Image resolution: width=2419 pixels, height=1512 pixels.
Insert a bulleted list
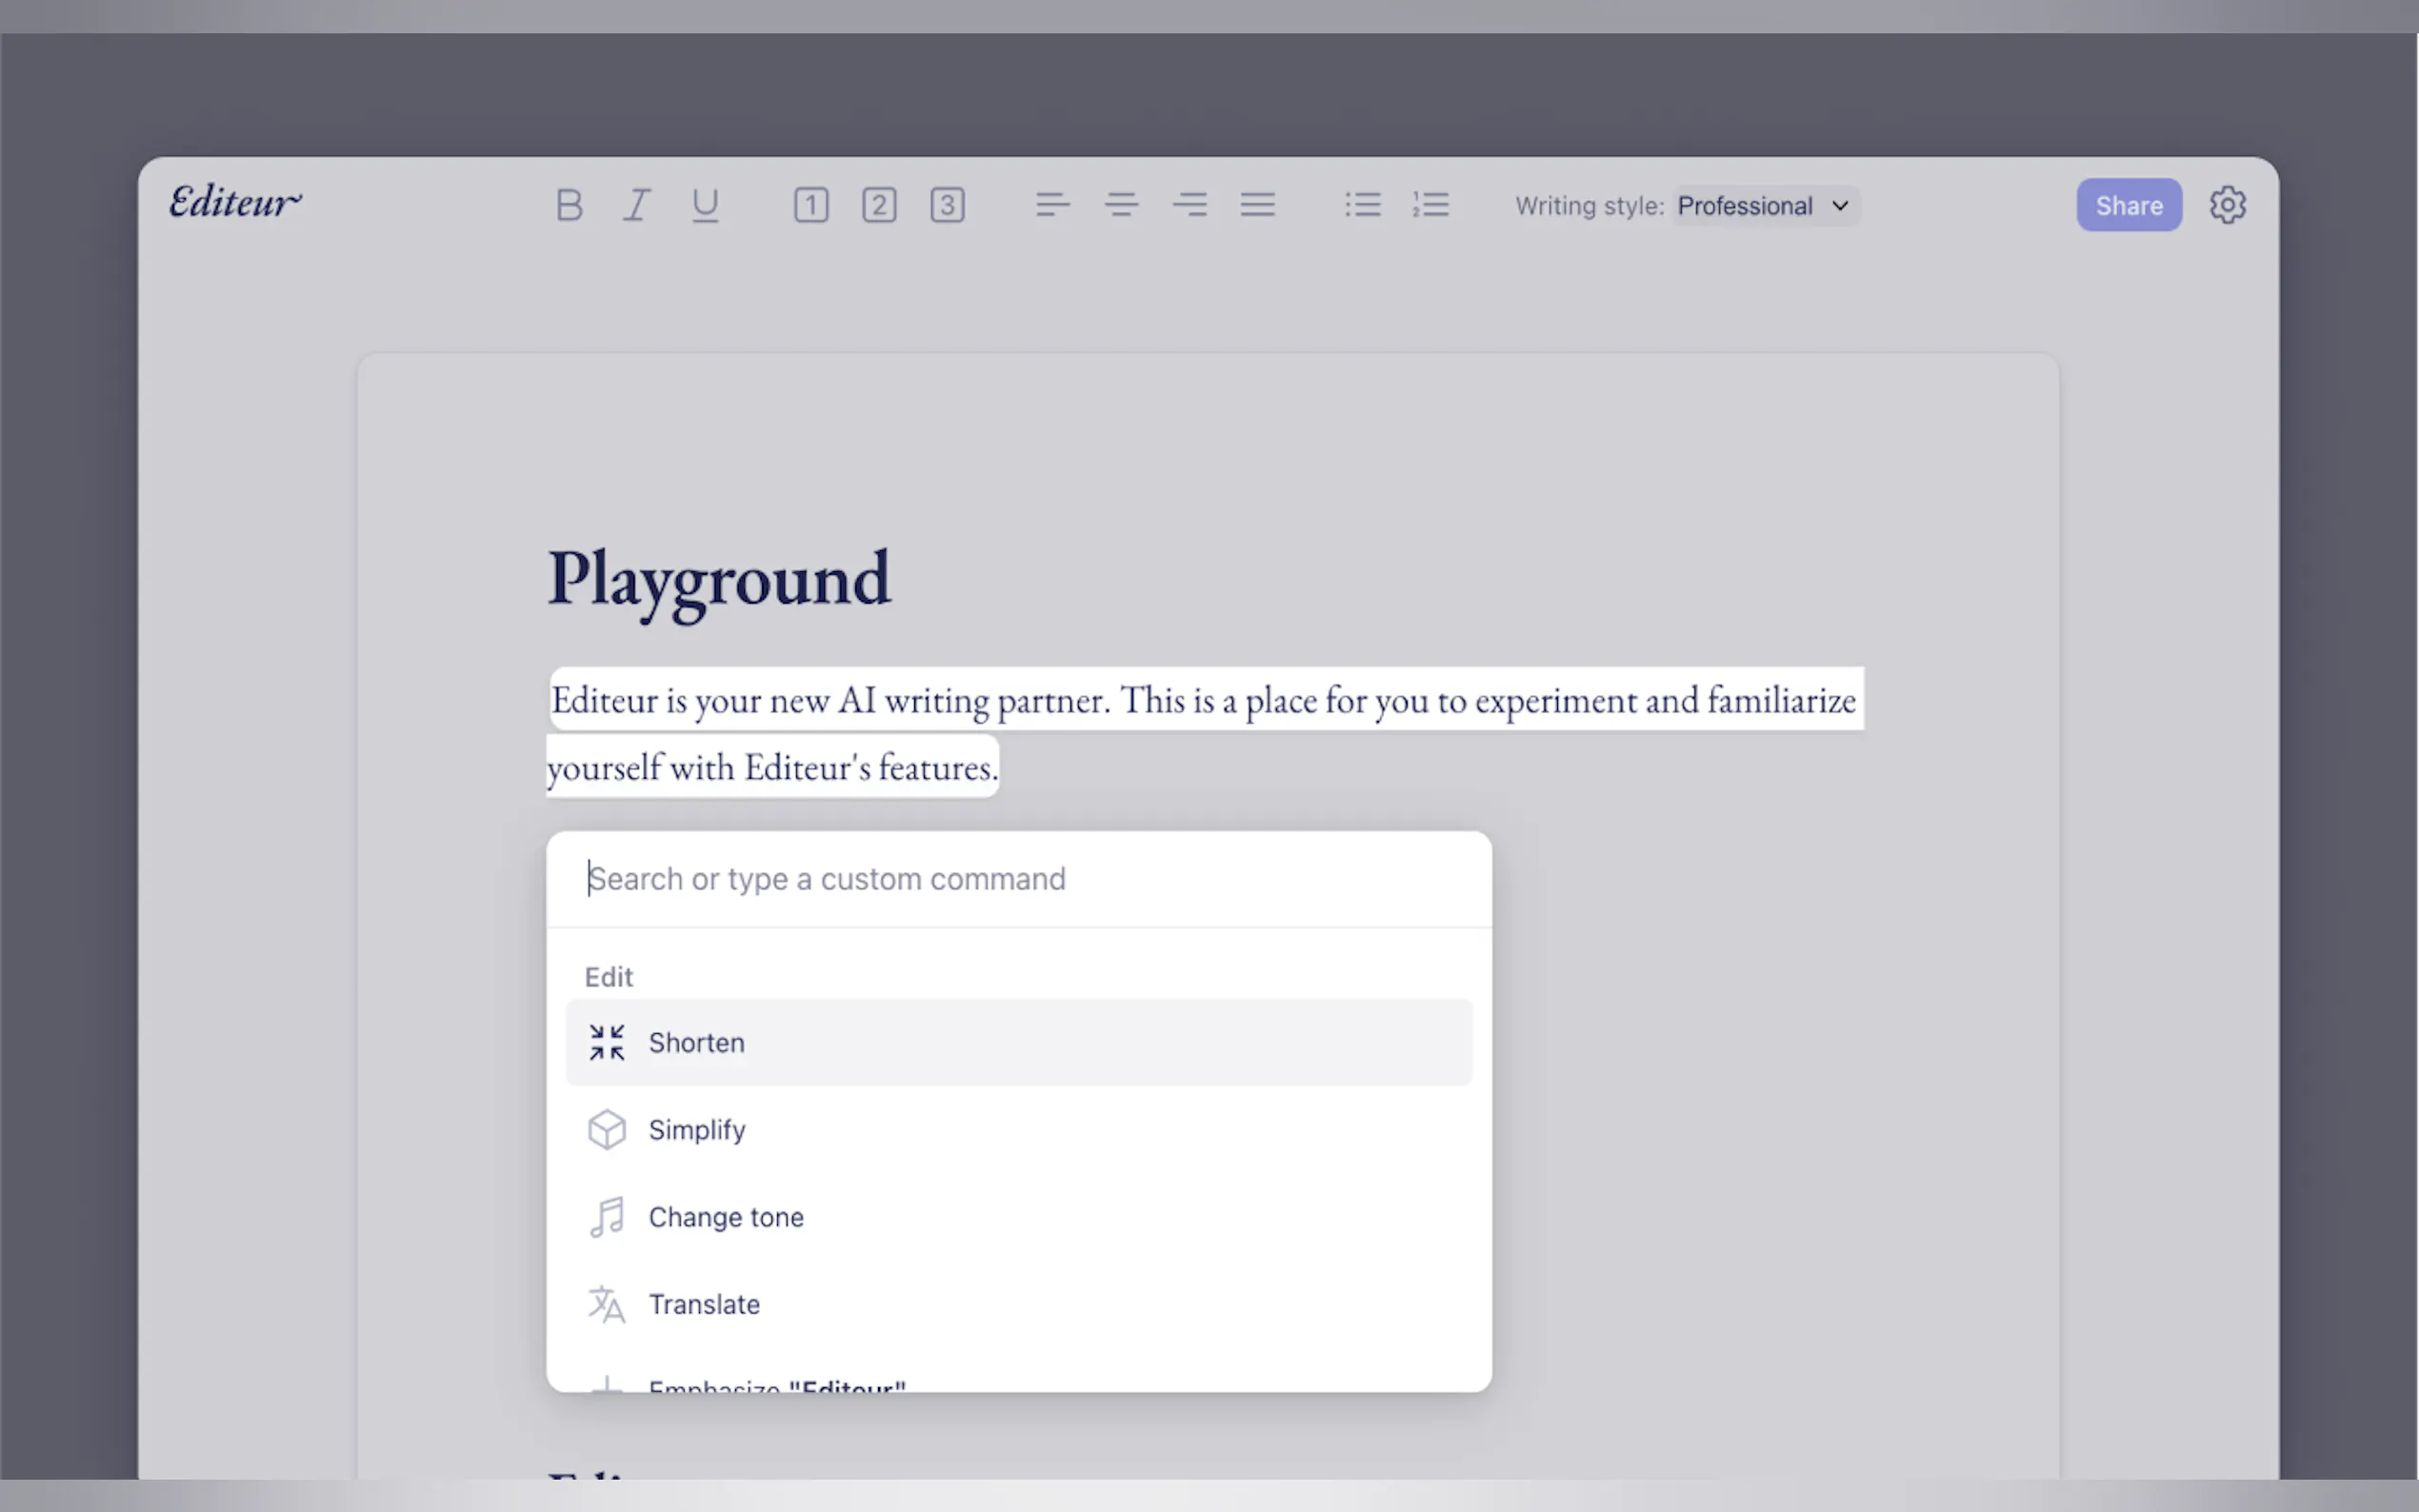pyautogui.click(x=1362, y=205)
